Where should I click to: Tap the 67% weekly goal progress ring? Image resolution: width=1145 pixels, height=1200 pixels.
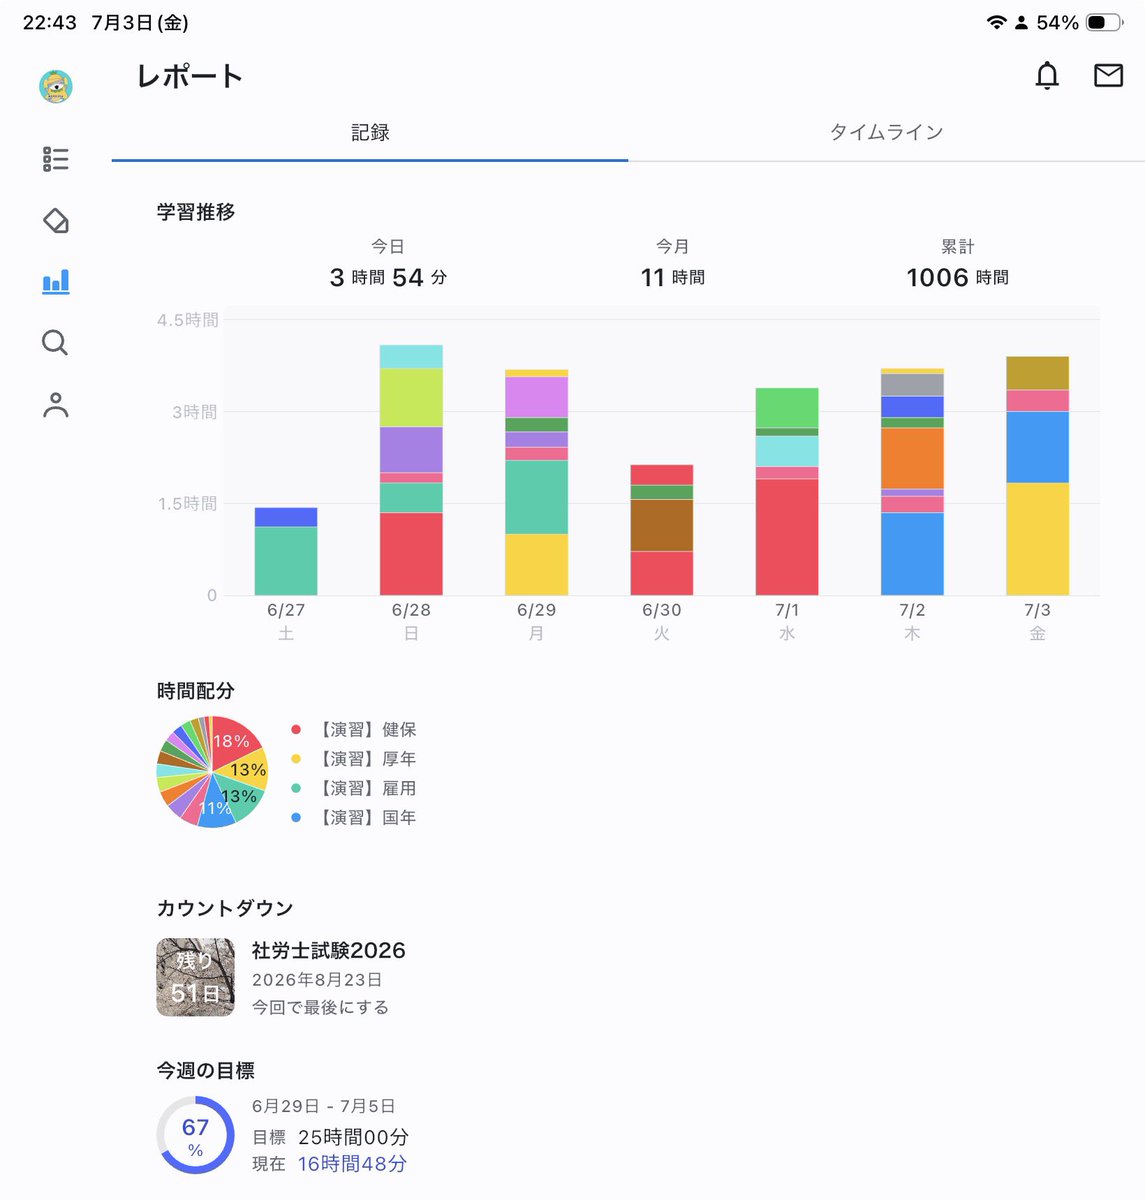196,1135
